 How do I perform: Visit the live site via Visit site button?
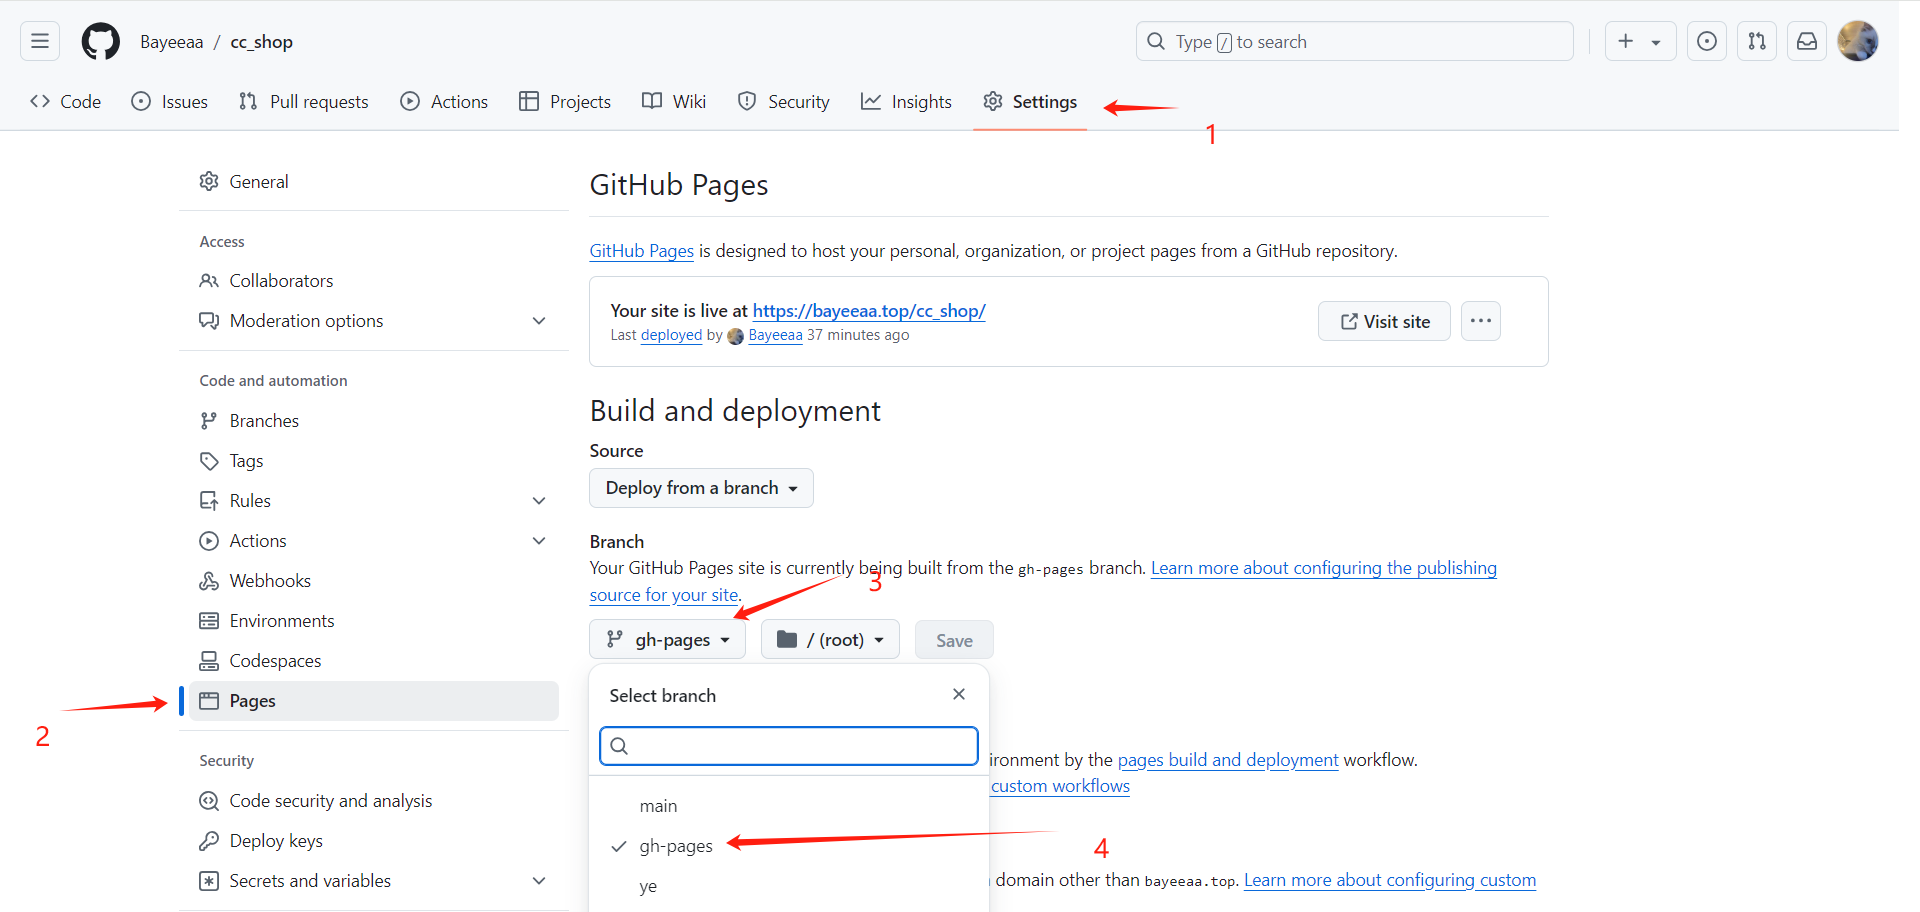1384,321
